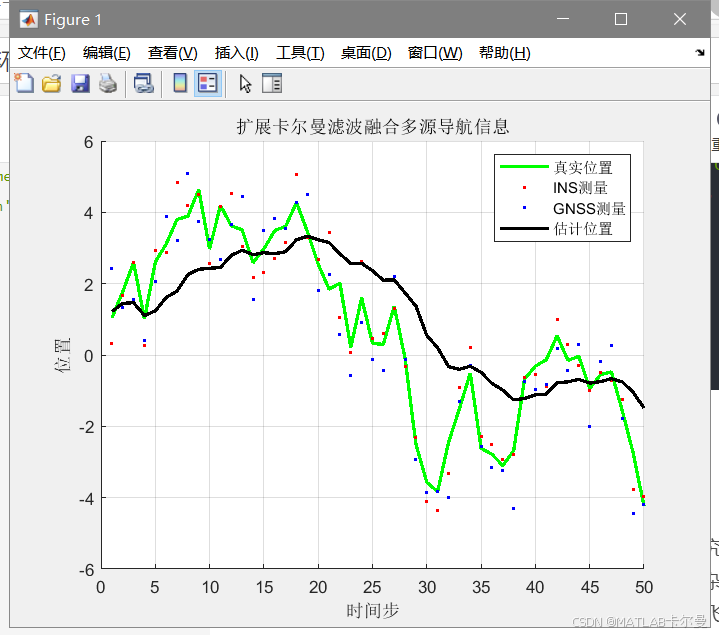Viewport: 719px width, 635px height.
Task: Open the 工具(T) menu
Action: (x=300, y=53)
